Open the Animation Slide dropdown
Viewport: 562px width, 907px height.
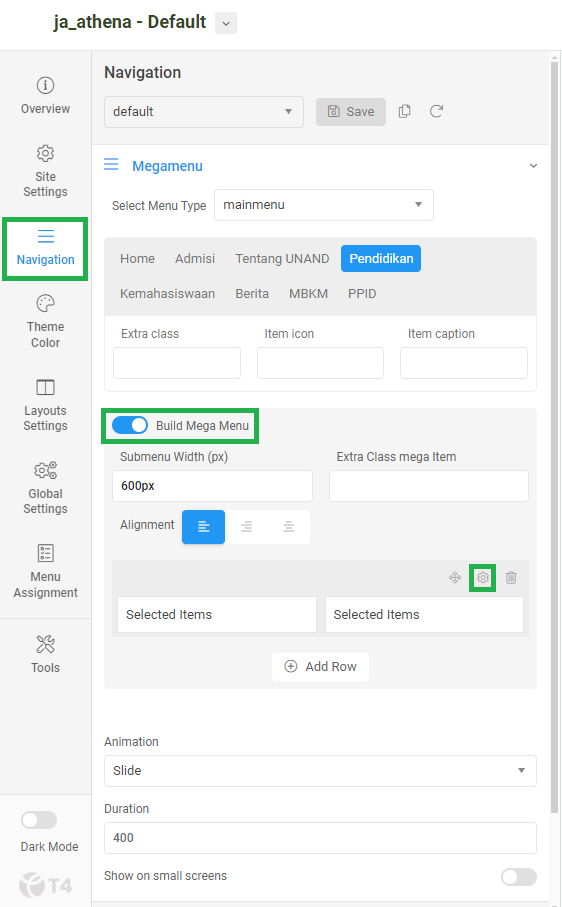point(320,770)
